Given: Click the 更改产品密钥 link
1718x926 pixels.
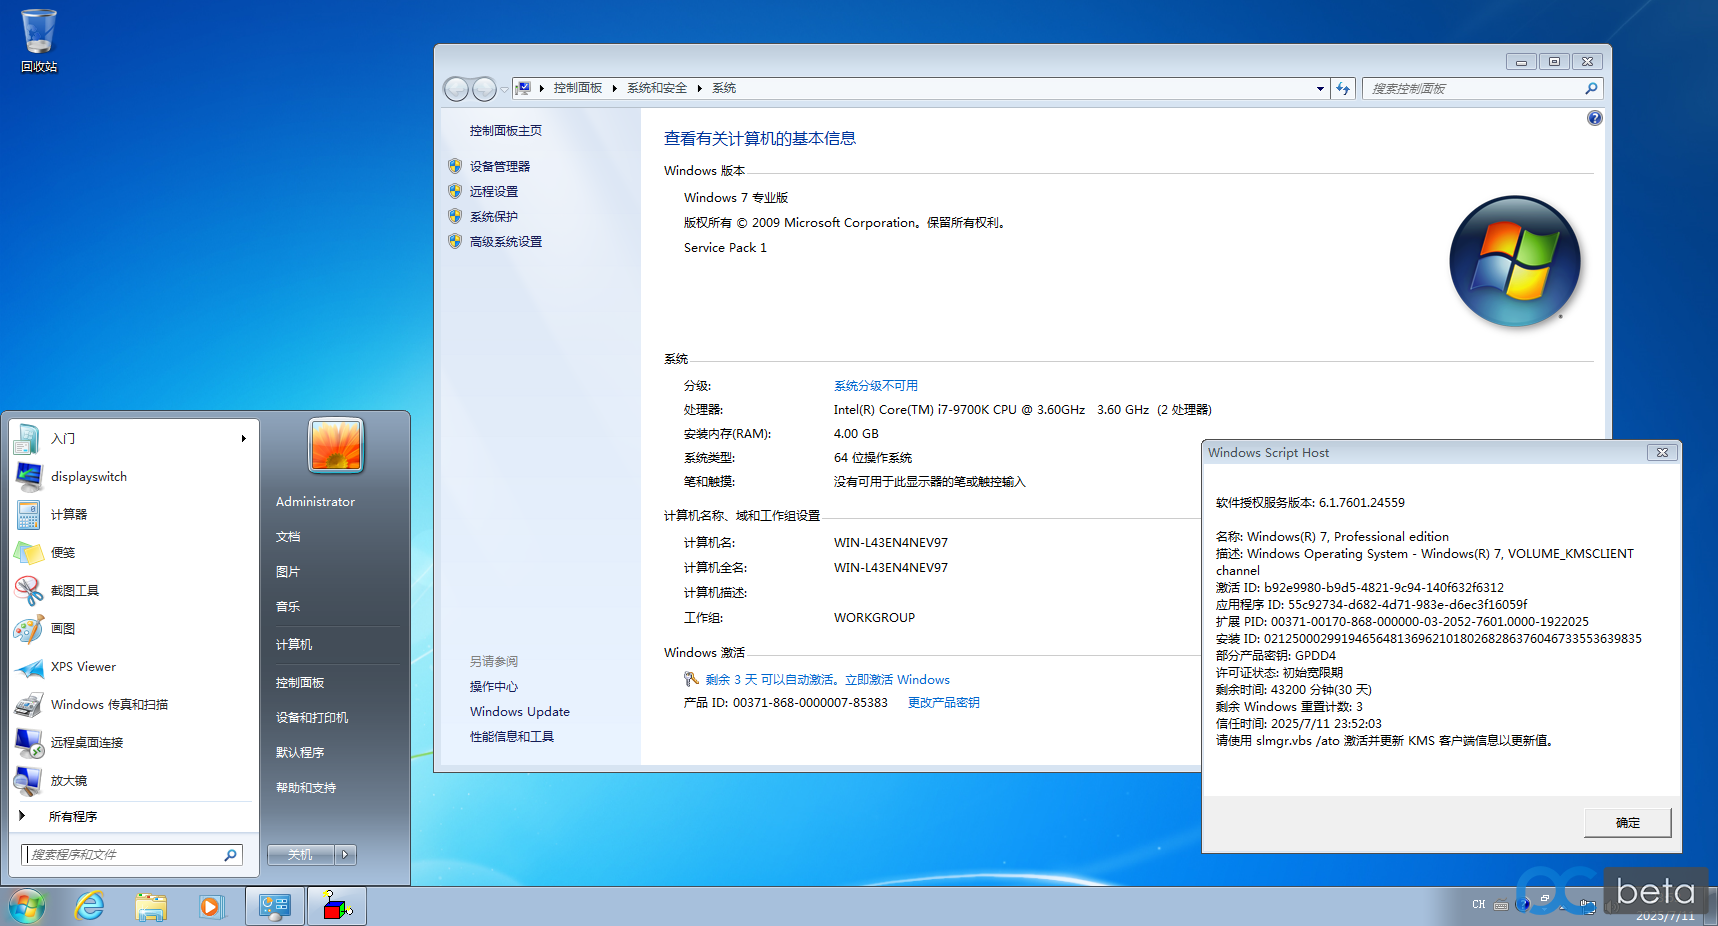Looking at the screenshot, I should [943, 703].
